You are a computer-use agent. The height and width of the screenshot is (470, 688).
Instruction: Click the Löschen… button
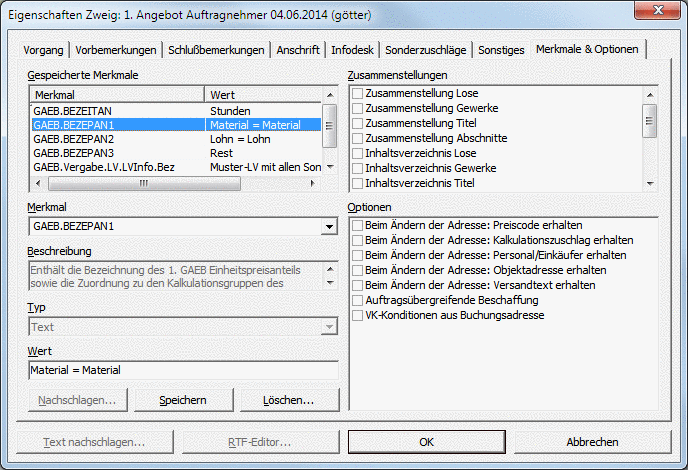[x=289, y=400]
